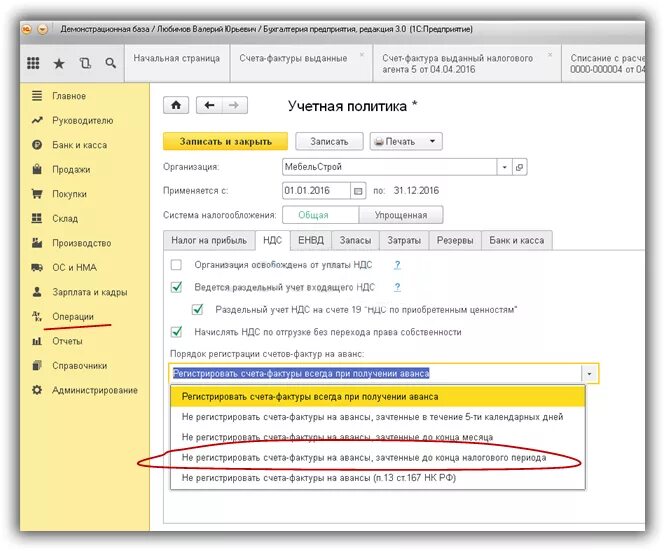Viewport: 665px width, 551px height.
Task: Click the Администрирование gear icon
Action: (37, 390)
